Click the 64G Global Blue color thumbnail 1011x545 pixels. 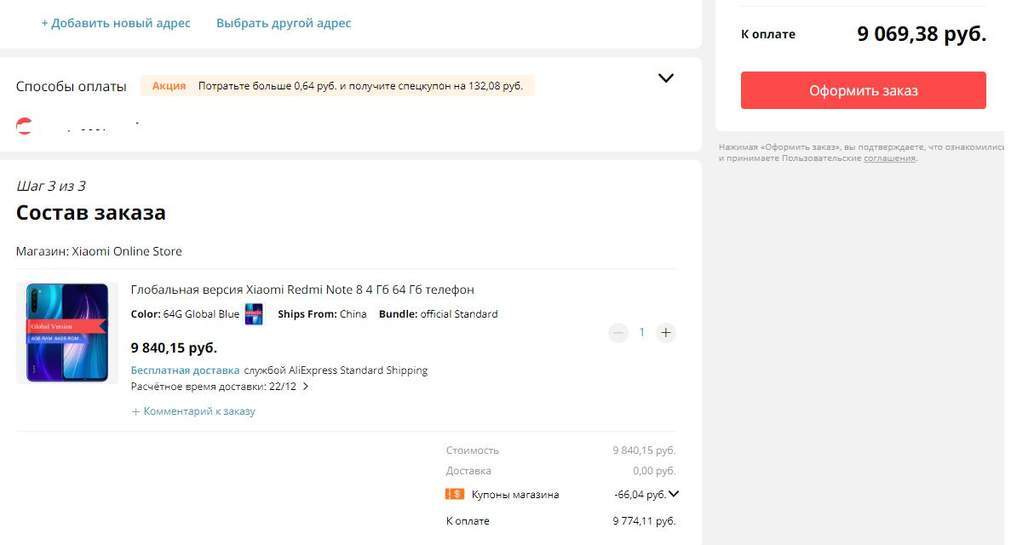point(254,314)
